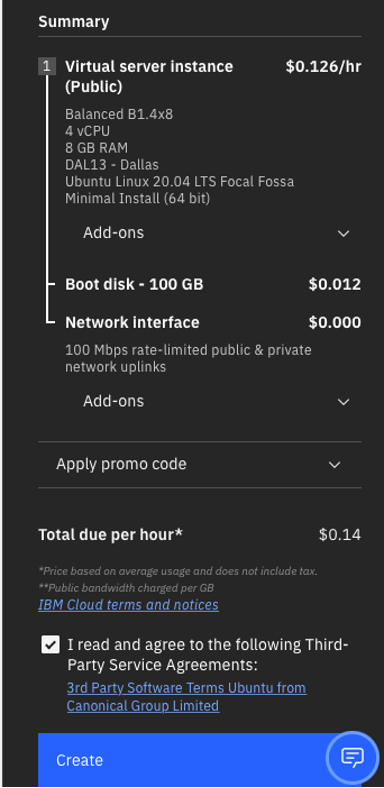The image size is (384, 788).
Task: Open the Add-ons label below network uplinks
Action: click(x=114, y=401)
